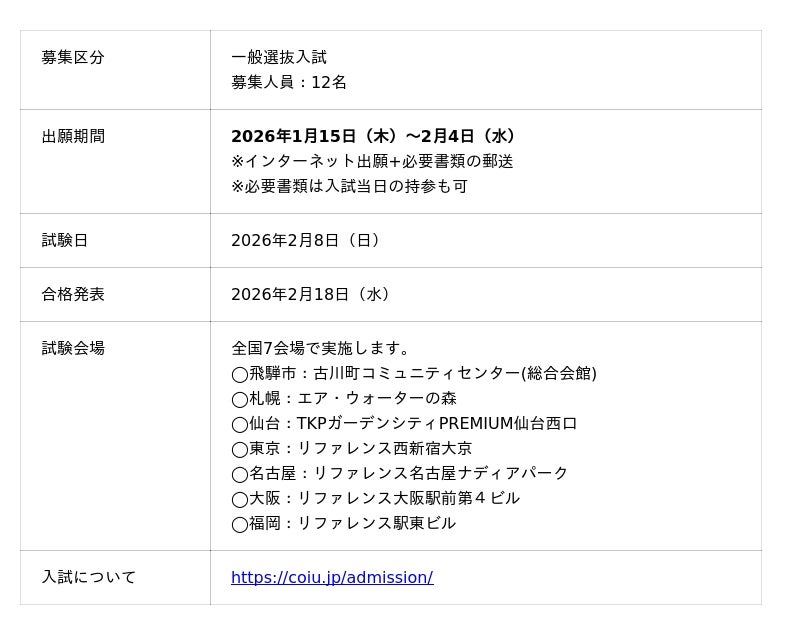Click the 福岡 venue line

(343, 523)
